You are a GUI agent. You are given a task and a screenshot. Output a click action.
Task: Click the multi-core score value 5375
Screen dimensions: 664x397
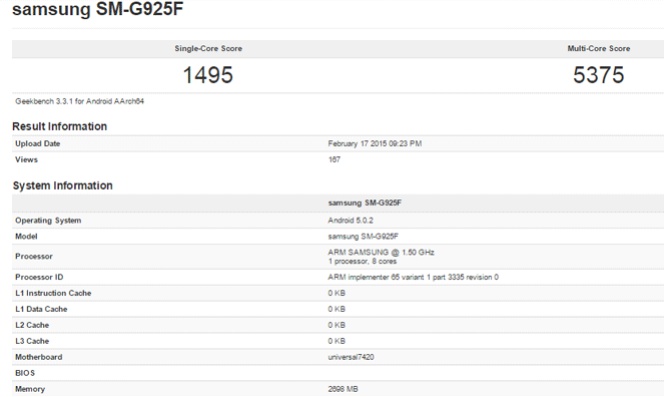598,75
